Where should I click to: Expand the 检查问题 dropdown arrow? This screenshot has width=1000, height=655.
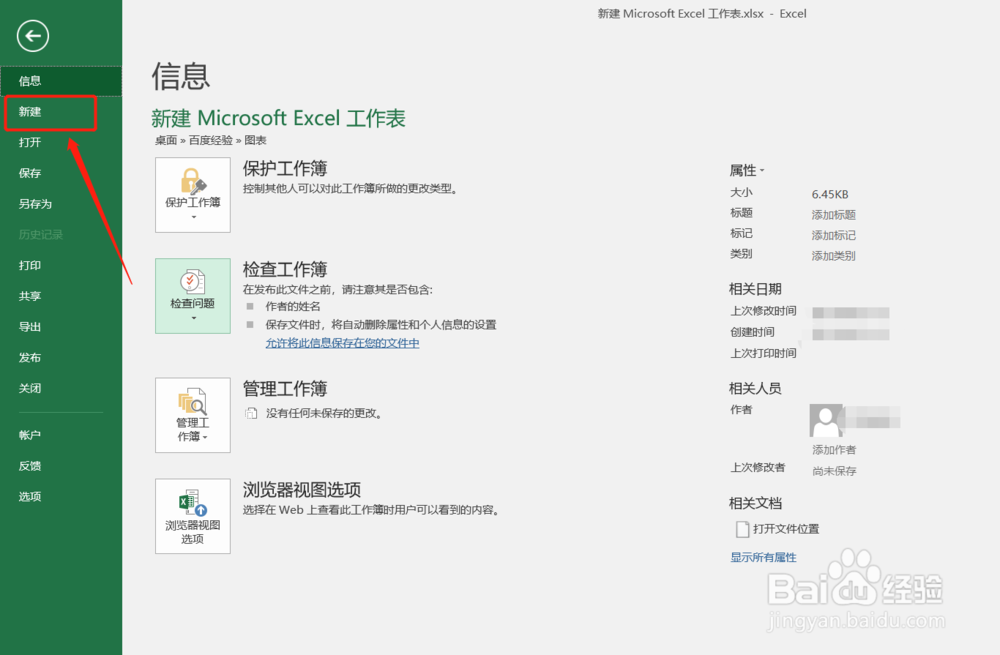[192, 320]
